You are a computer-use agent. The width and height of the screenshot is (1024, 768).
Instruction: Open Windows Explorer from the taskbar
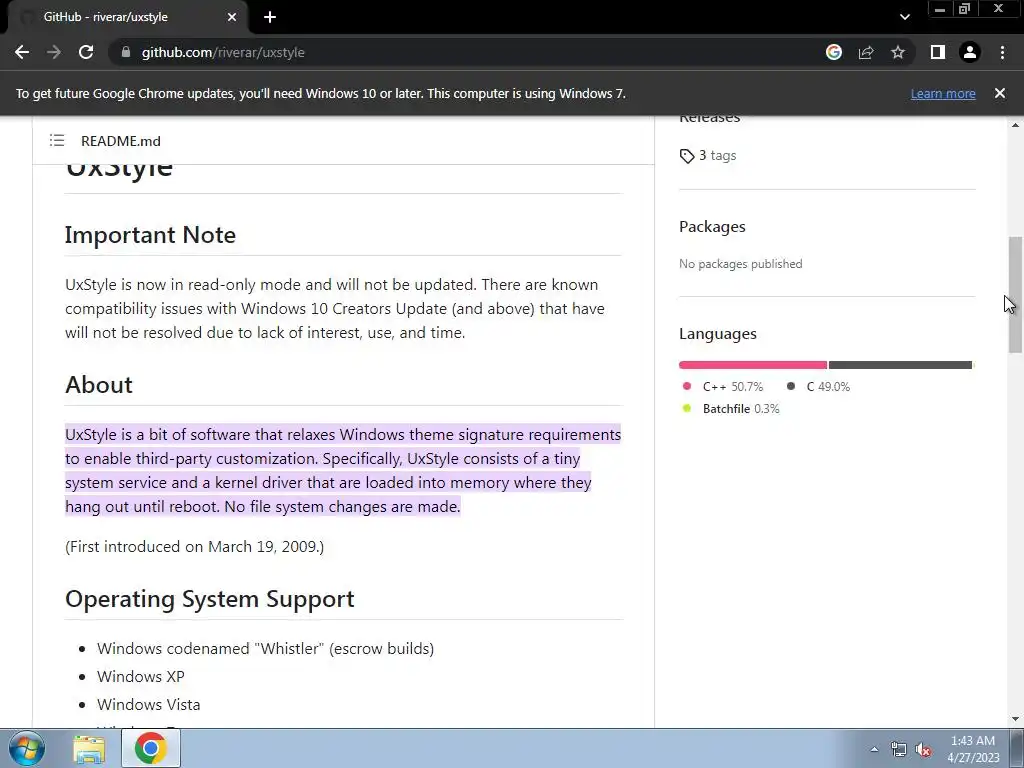(x=89, y=748)
